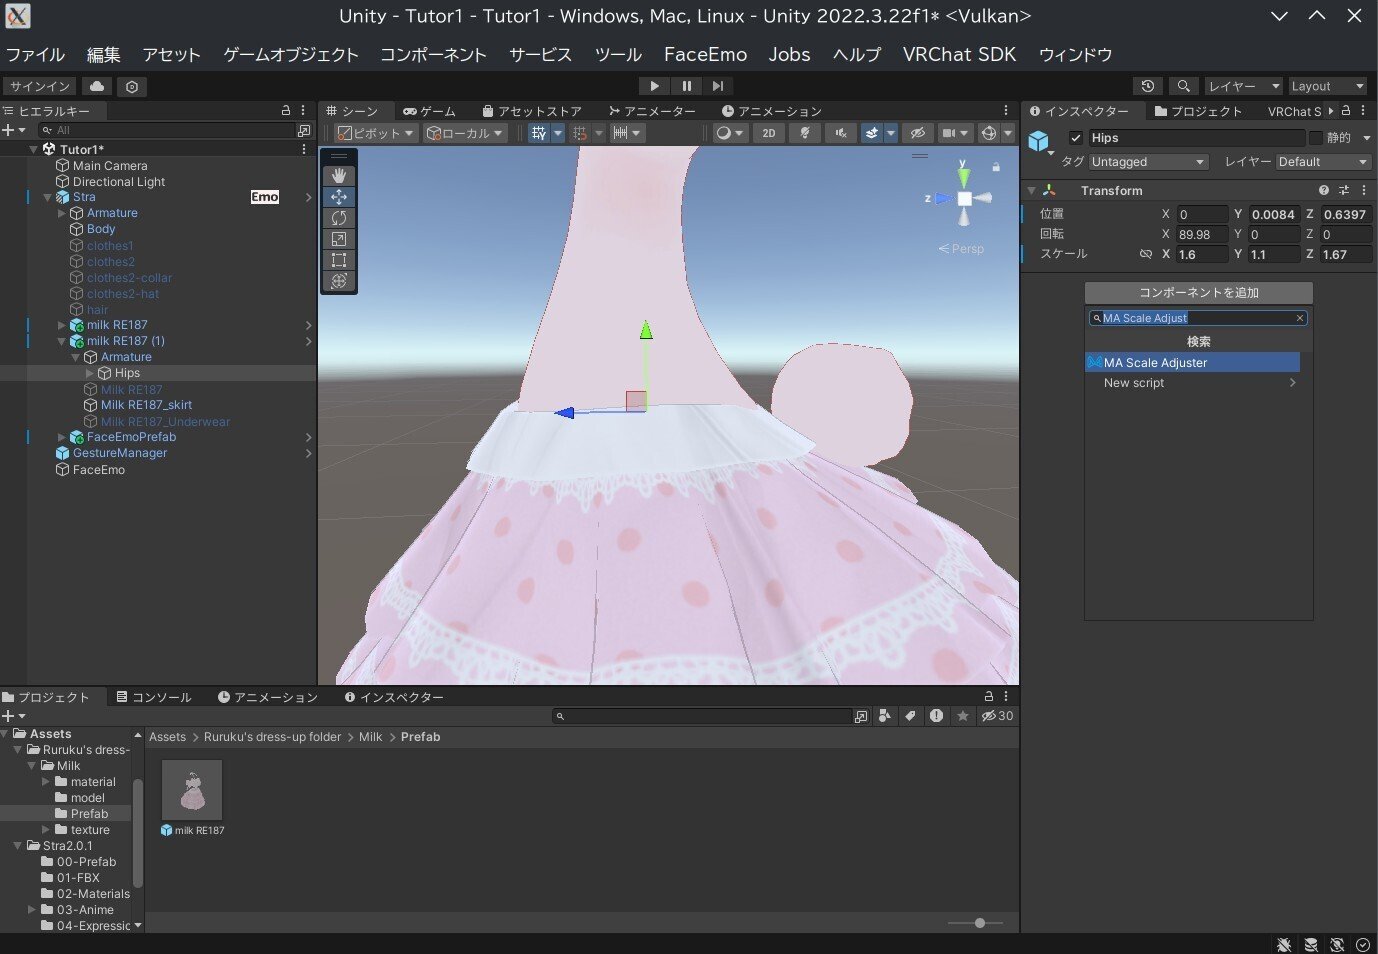
Task: Adjust the project panel thumbnail size slider
Action: pyautogui.click(x=978, y=923)
